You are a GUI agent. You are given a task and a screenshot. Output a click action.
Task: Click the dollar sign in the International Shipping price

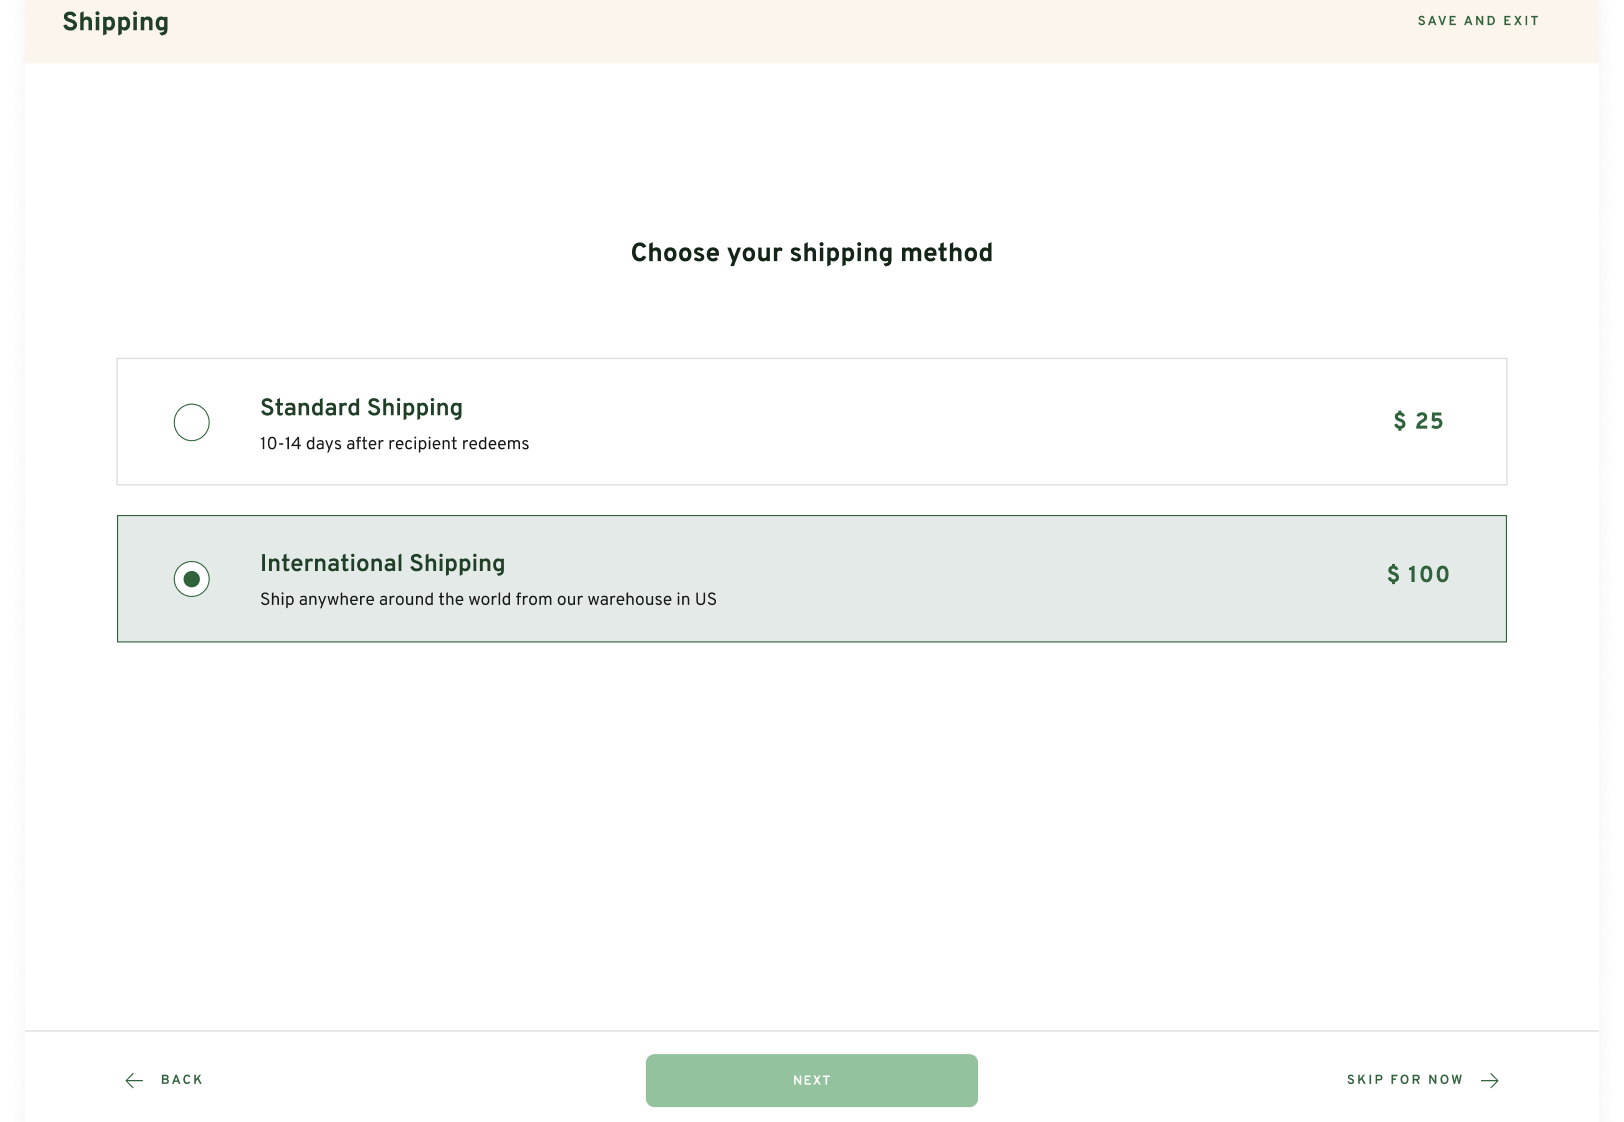1393,575
